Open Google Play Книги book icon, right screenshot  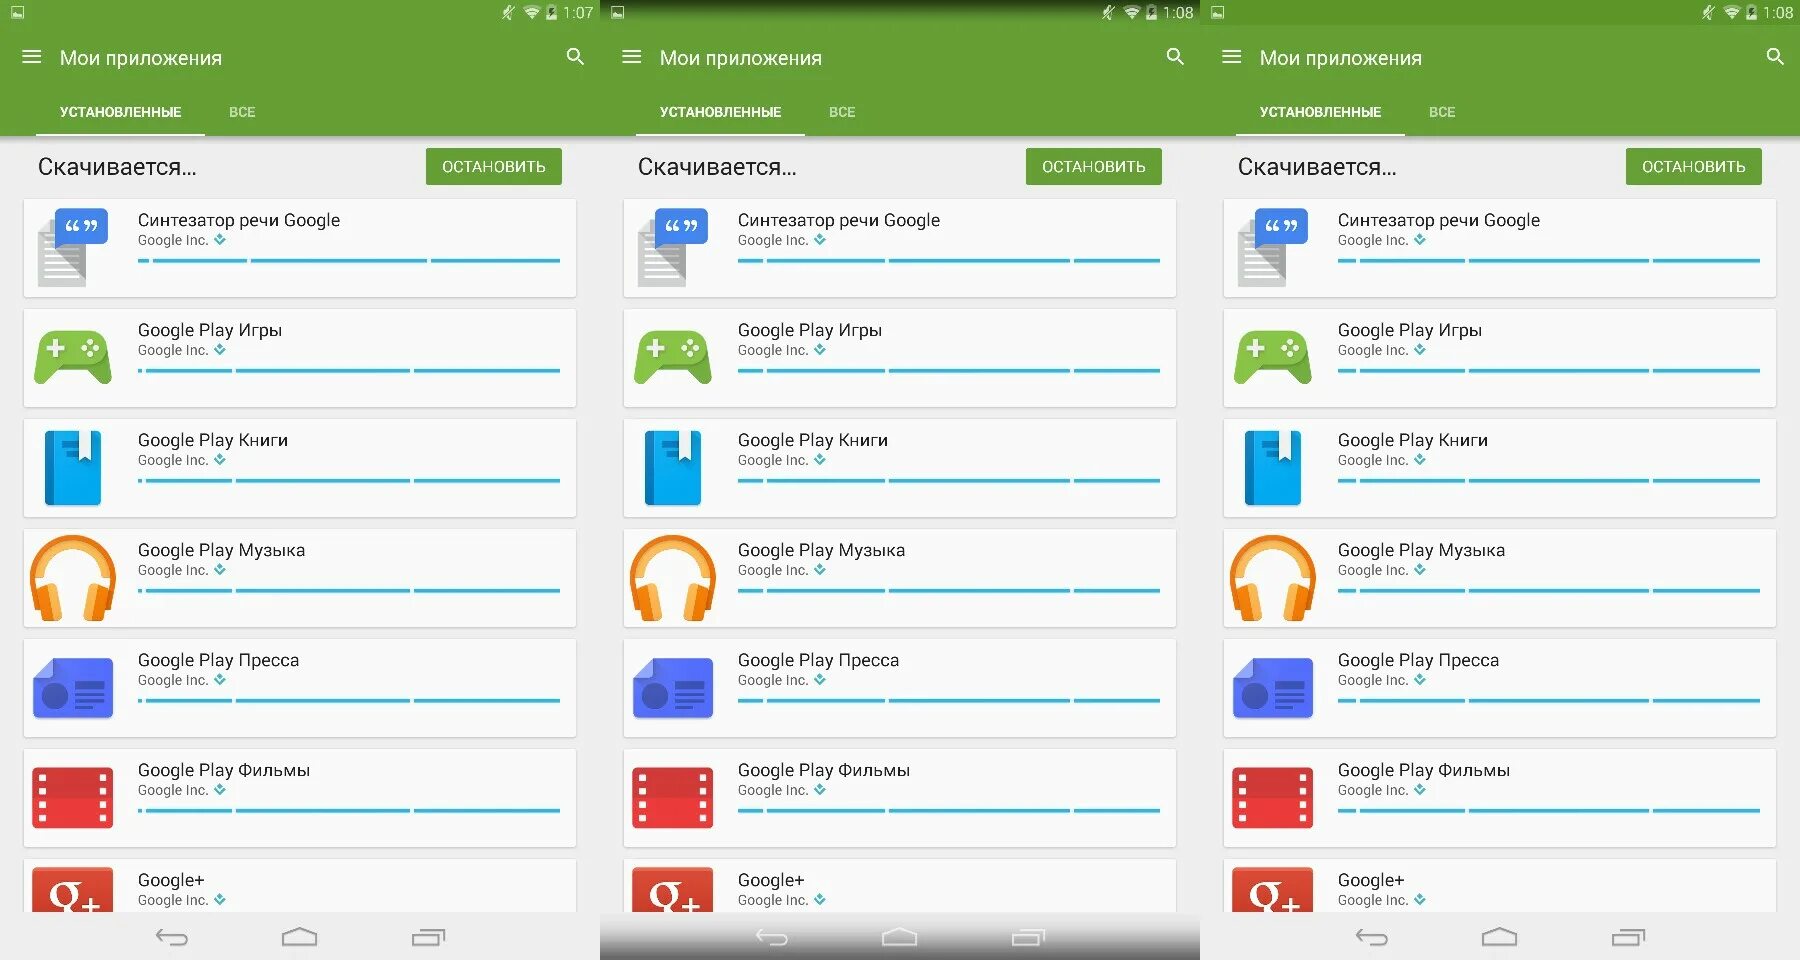click(x=1273, y=467)
